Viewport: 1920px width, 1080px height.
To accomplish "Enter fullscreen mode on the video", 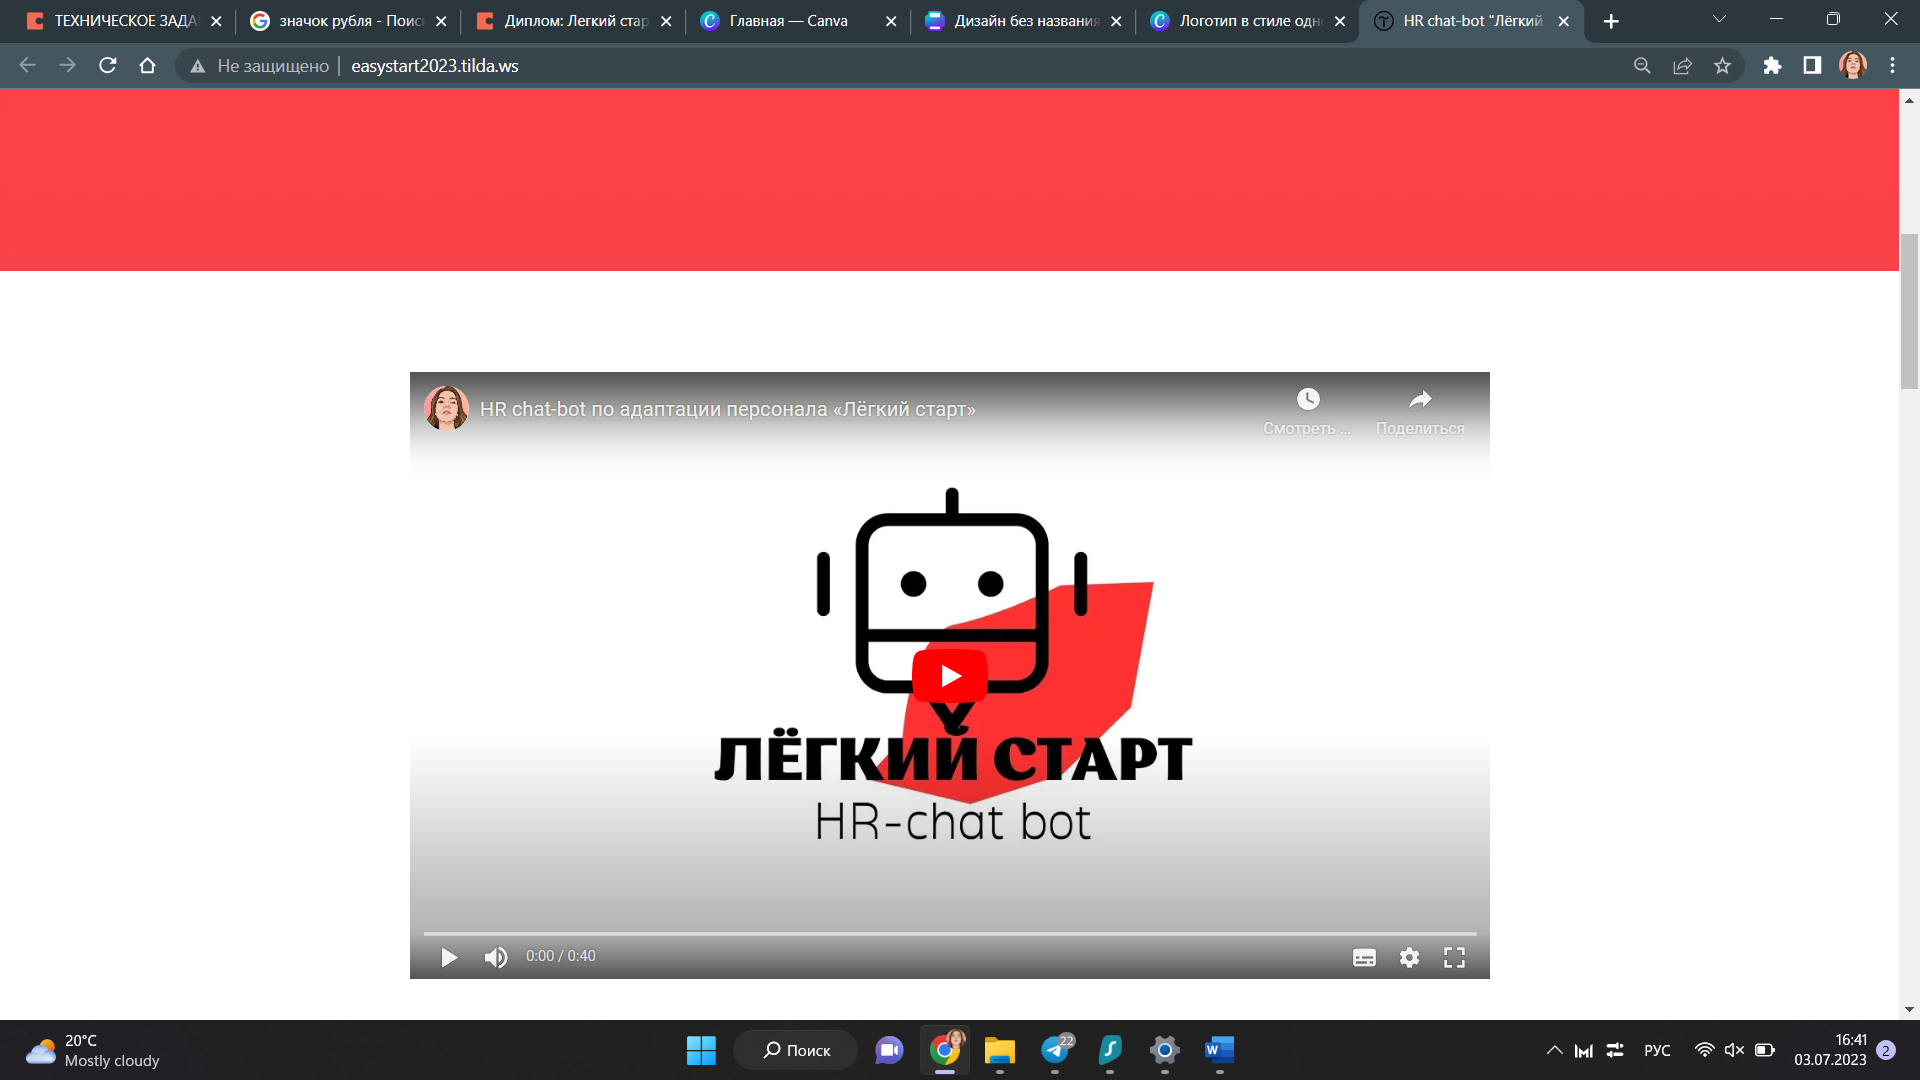I will pyautogui.click(x=1454, y=957).
